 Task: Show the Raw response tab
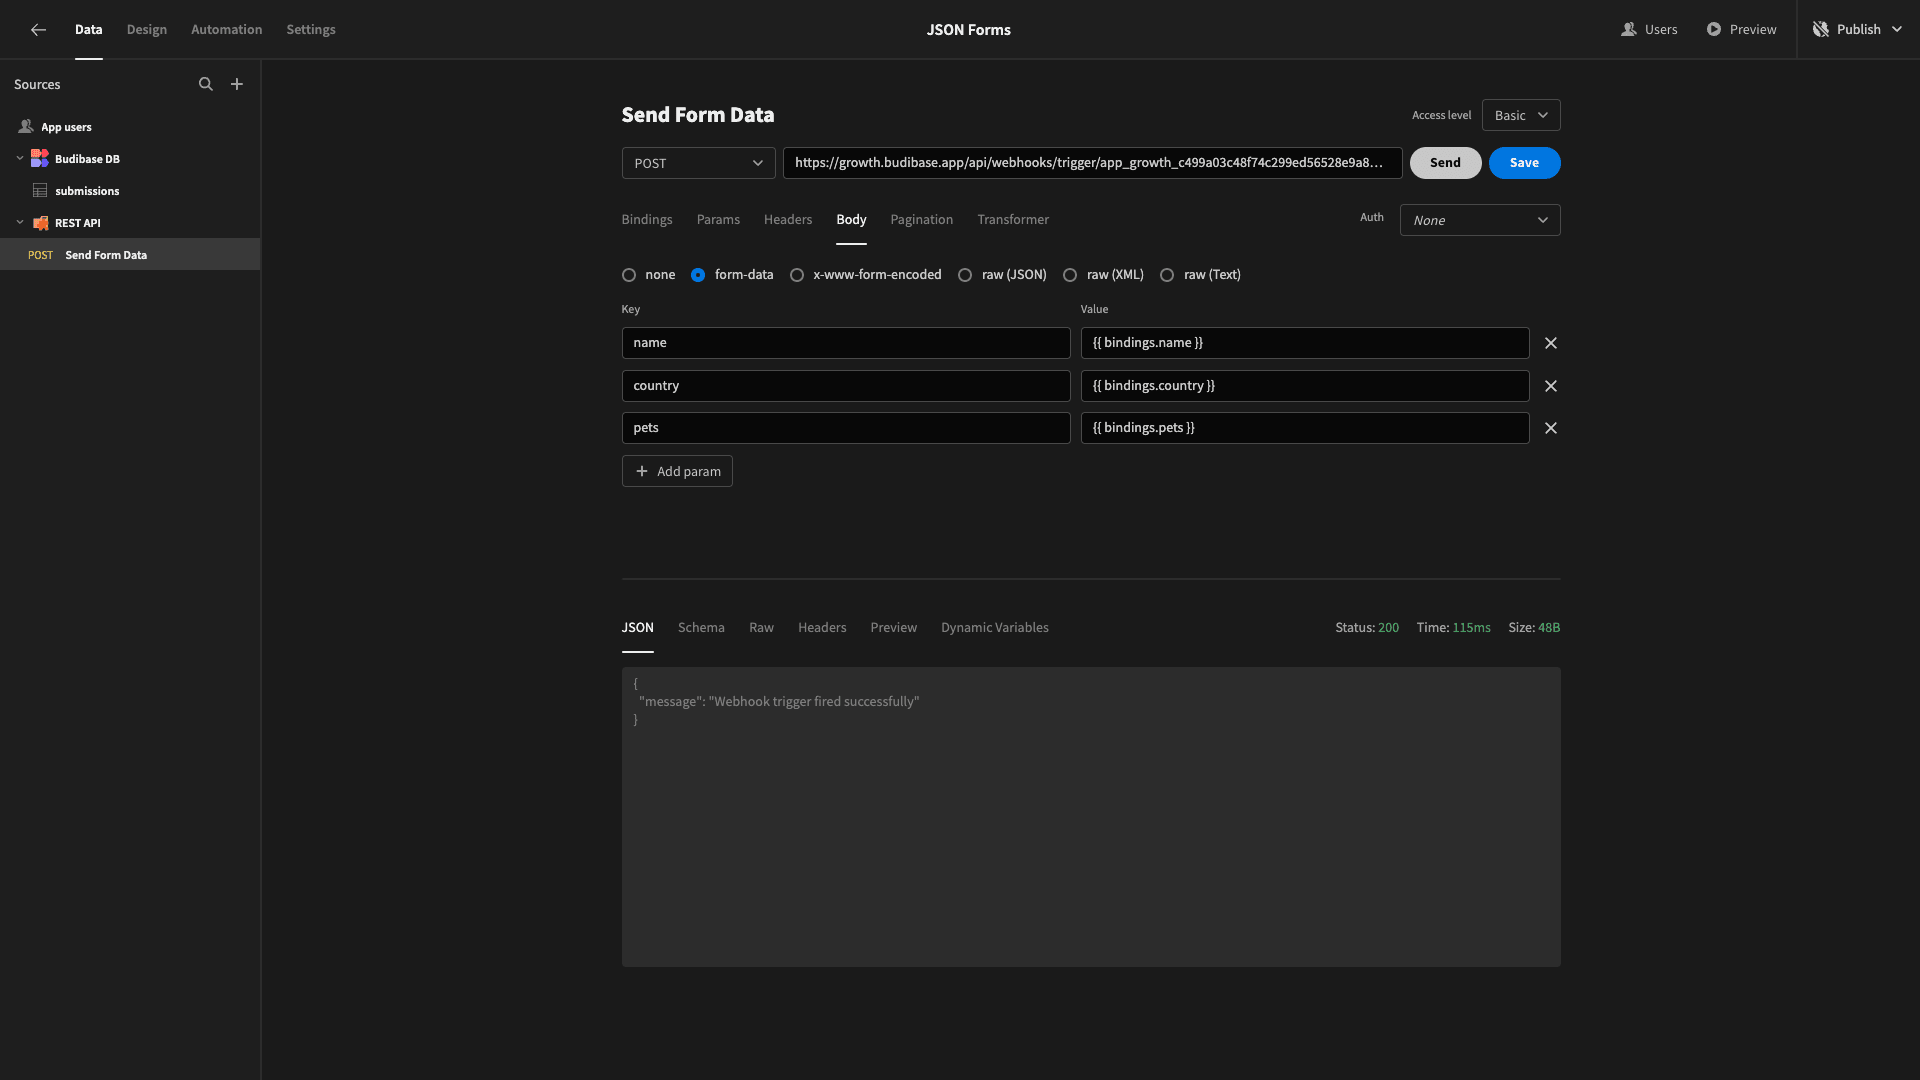pyautogui.click(x=761, y=628)
